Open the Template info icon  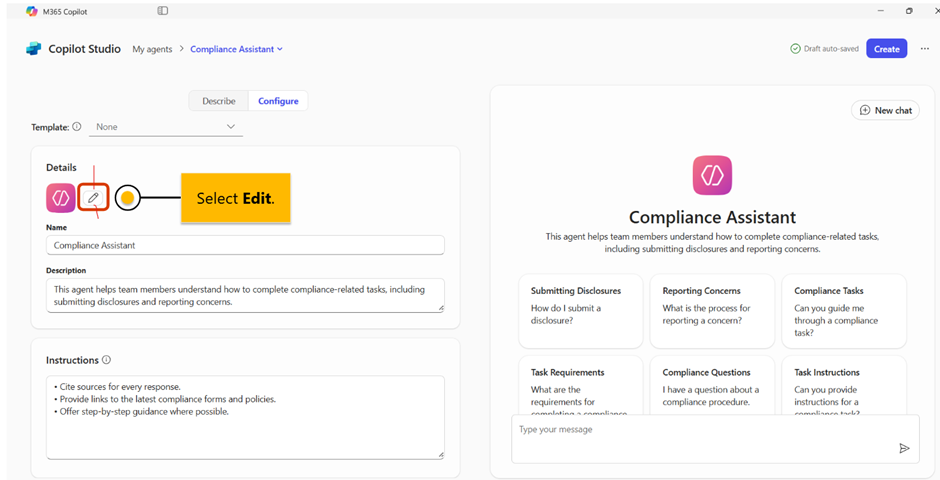click(x=77, y=127)
